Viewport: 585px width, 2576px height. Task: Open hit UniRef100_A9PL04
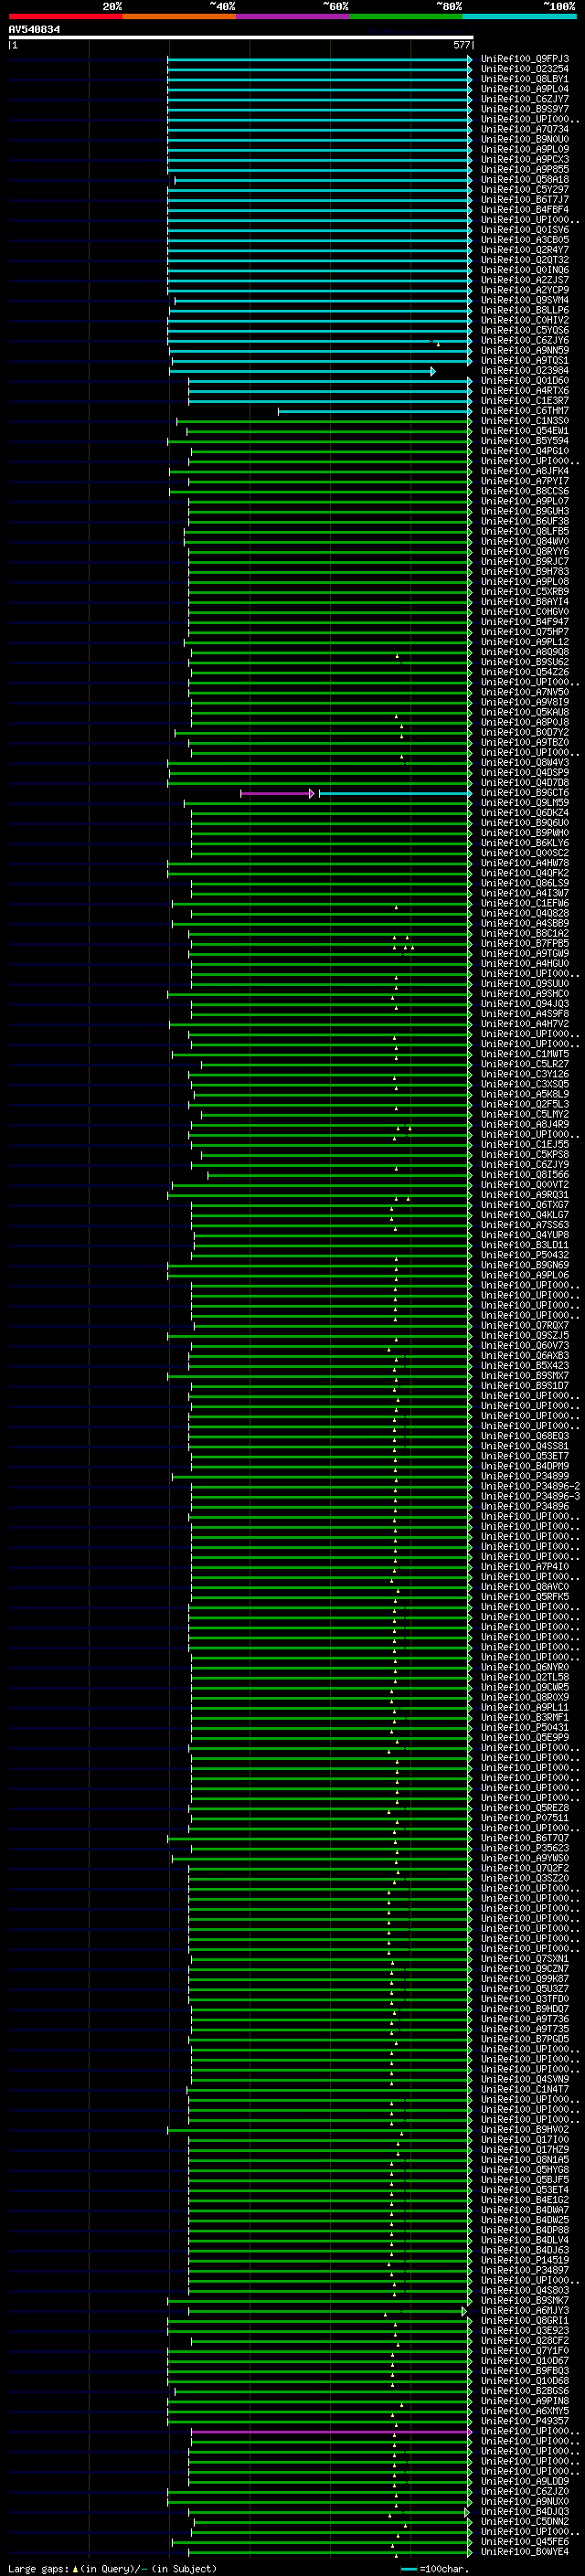pyautogui.click(x=525, y=89)
